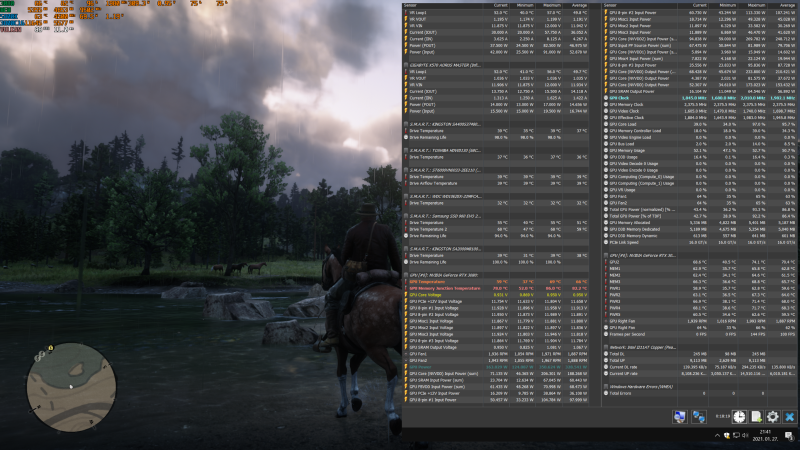800x450 pixels.
Task: Select the Current DL rate row
Action: coord(699,367)
